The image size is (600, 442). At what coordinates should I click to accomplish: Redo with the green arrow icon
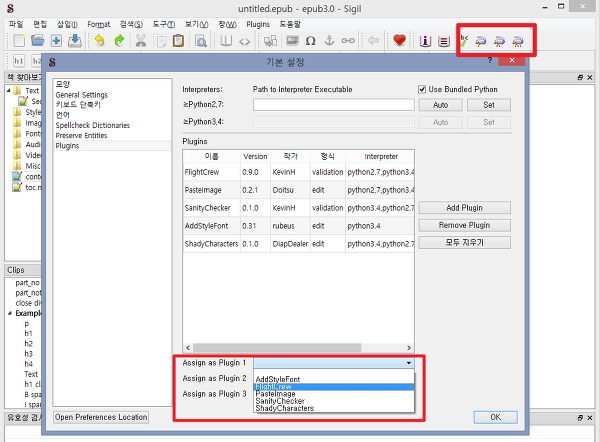coord(119,40)
